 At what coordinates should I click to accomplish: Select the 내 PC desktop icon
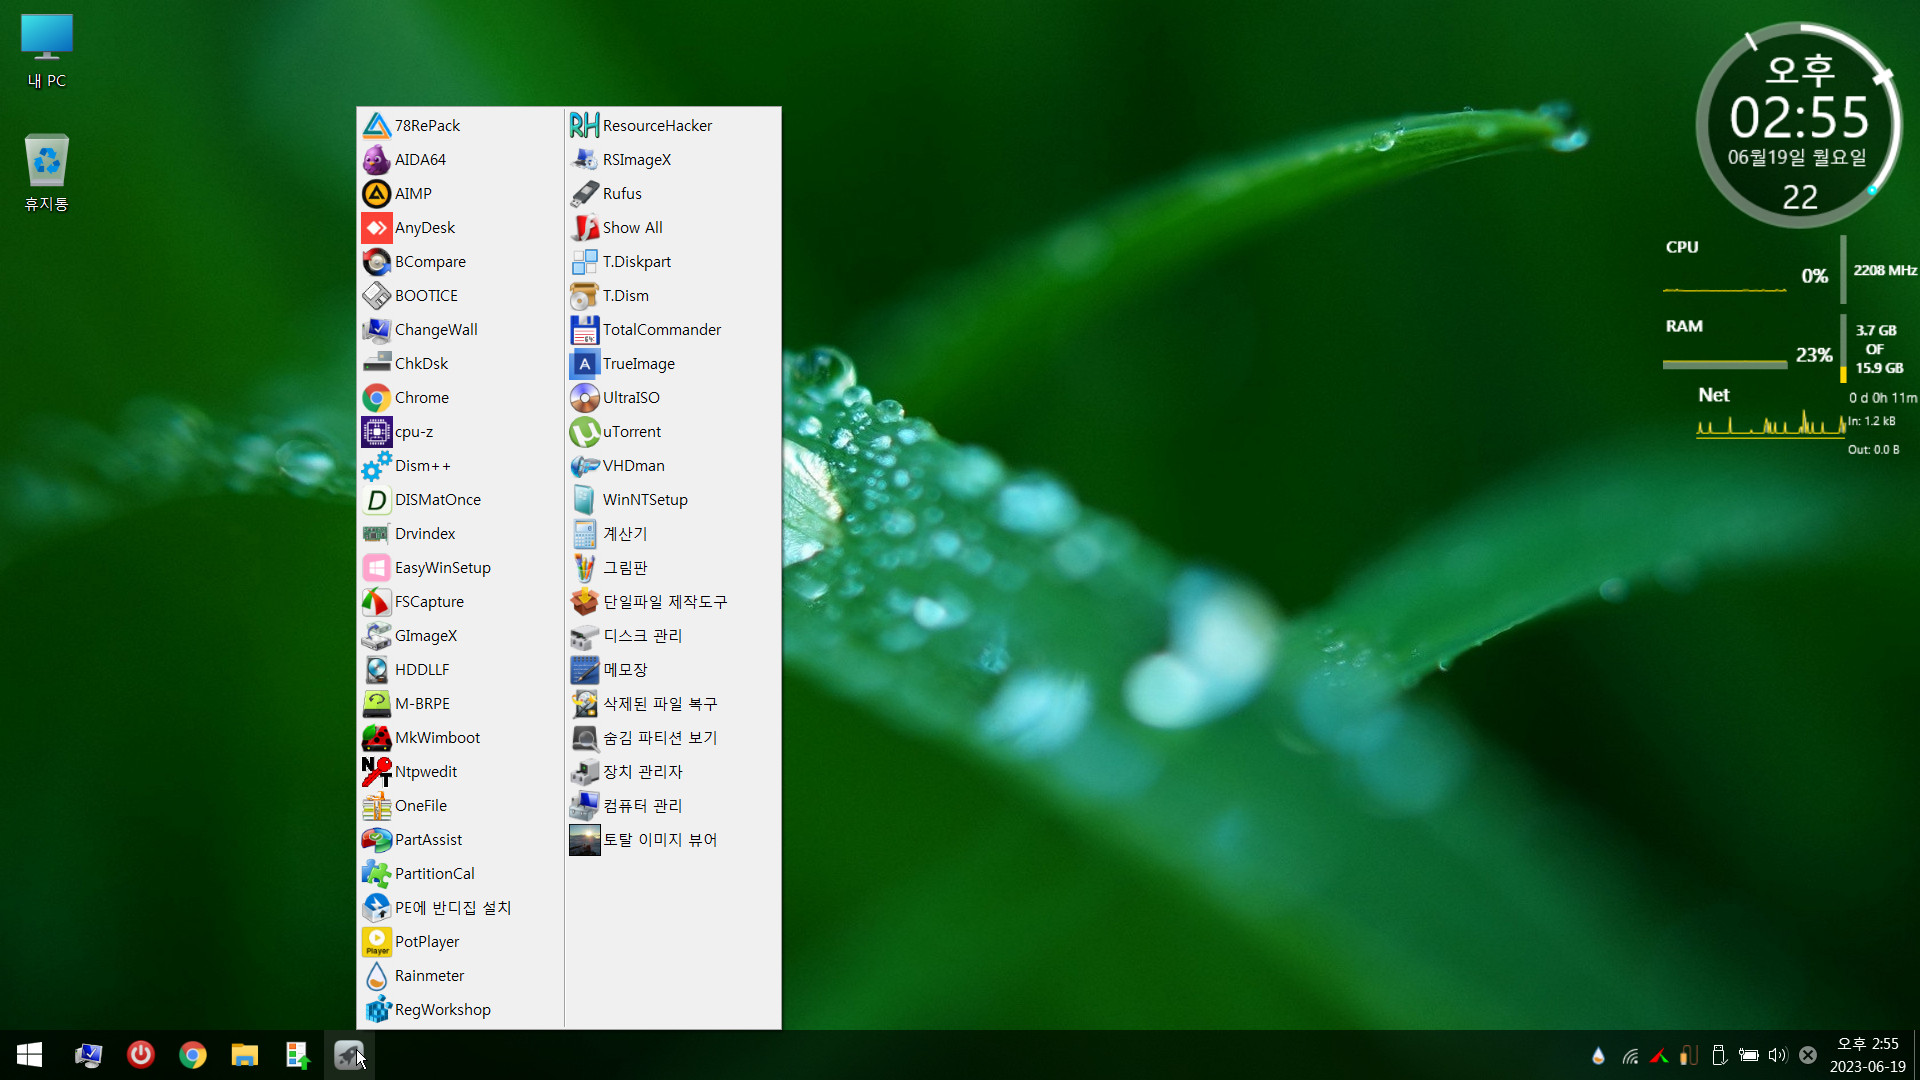(x=47, y=51)
